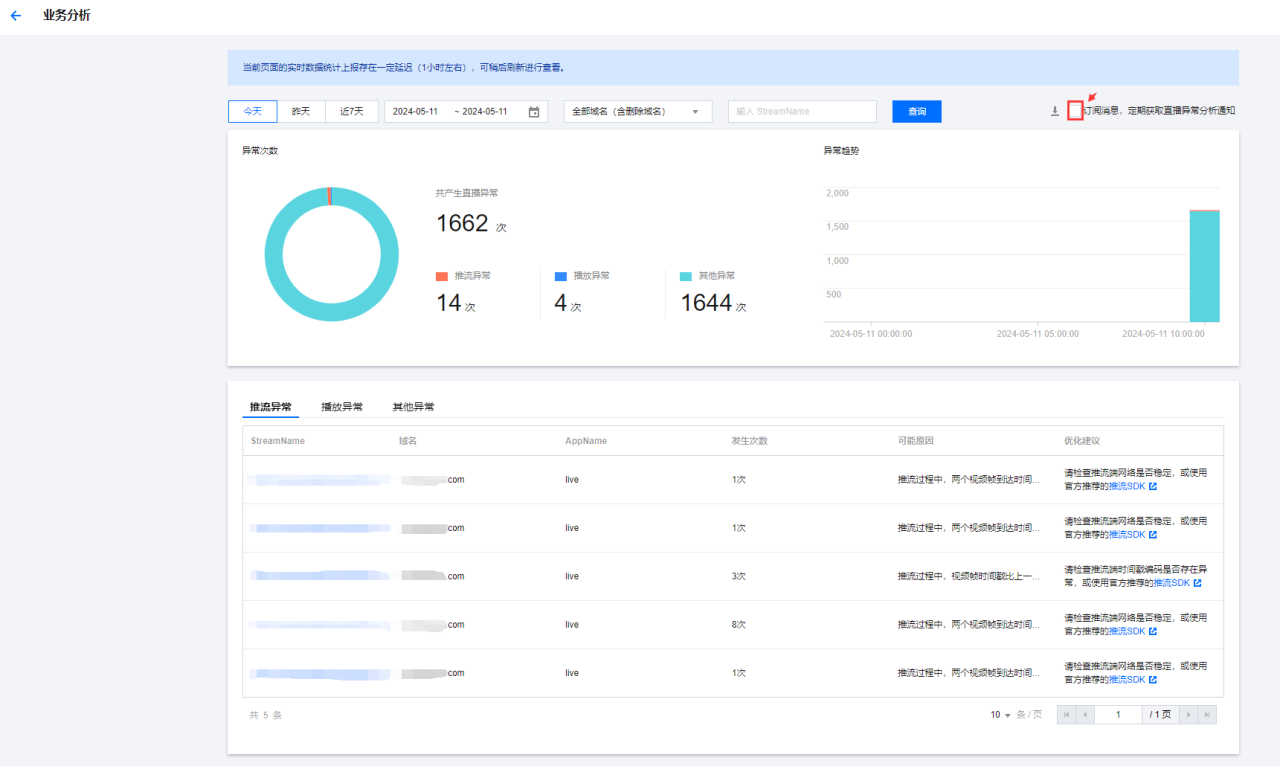Click the 共 5 条 total label
The width and height of the screenshot is (1280, 766).
[x=266, y=715]
